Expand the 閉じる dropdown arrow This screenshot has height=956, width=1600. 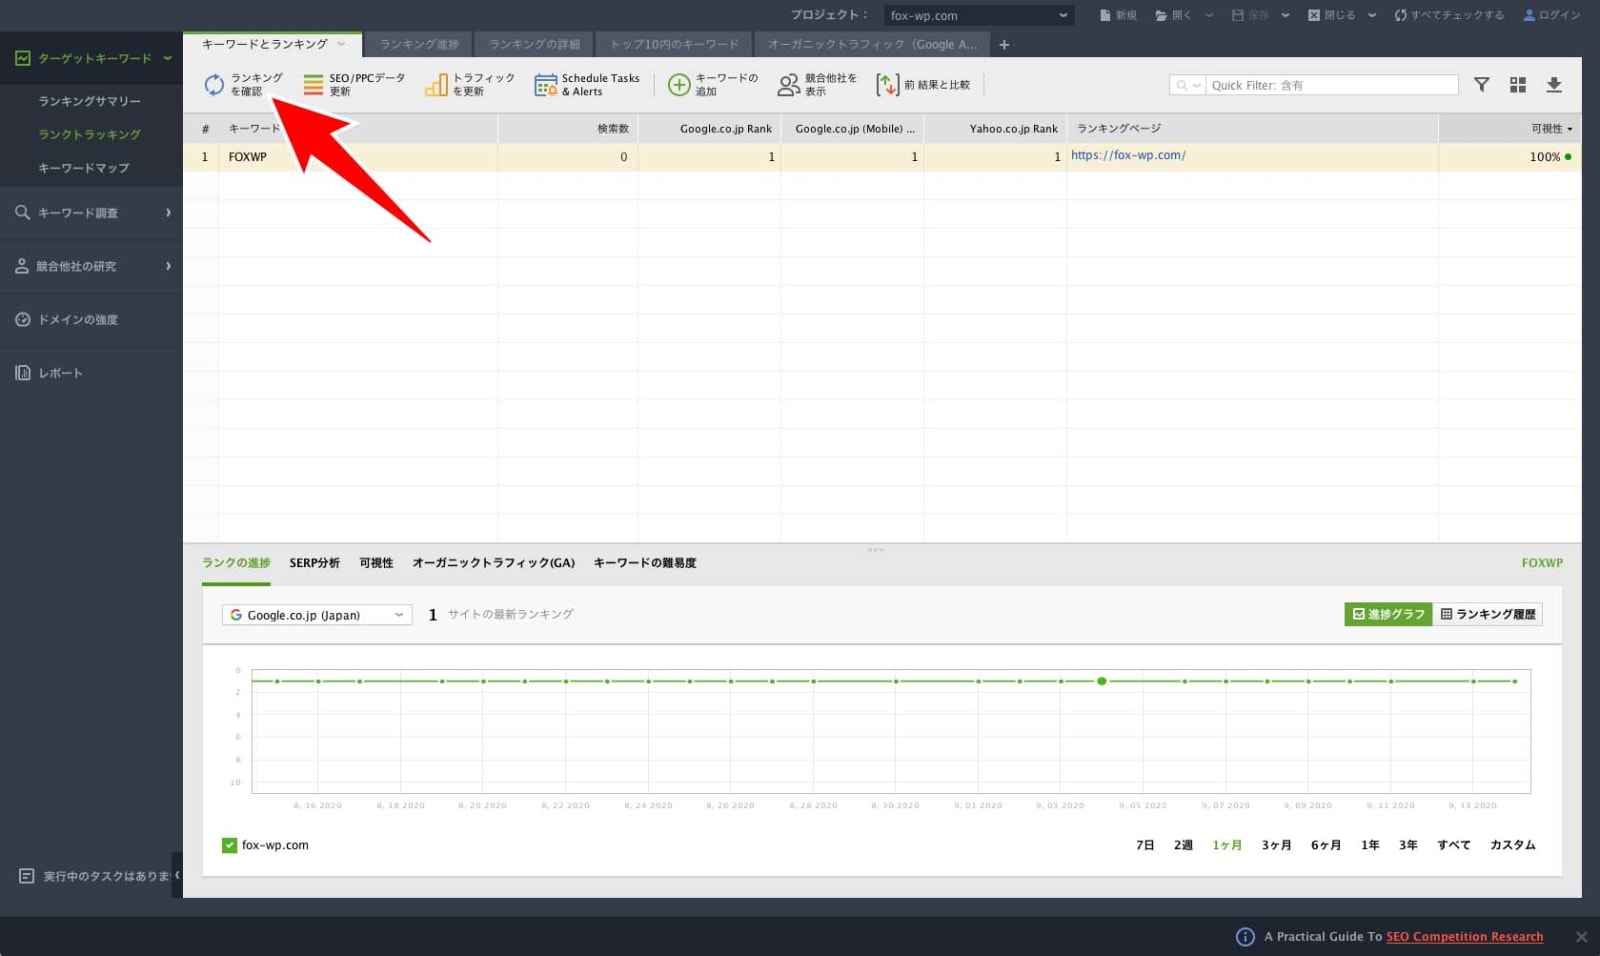(1372, 15)
